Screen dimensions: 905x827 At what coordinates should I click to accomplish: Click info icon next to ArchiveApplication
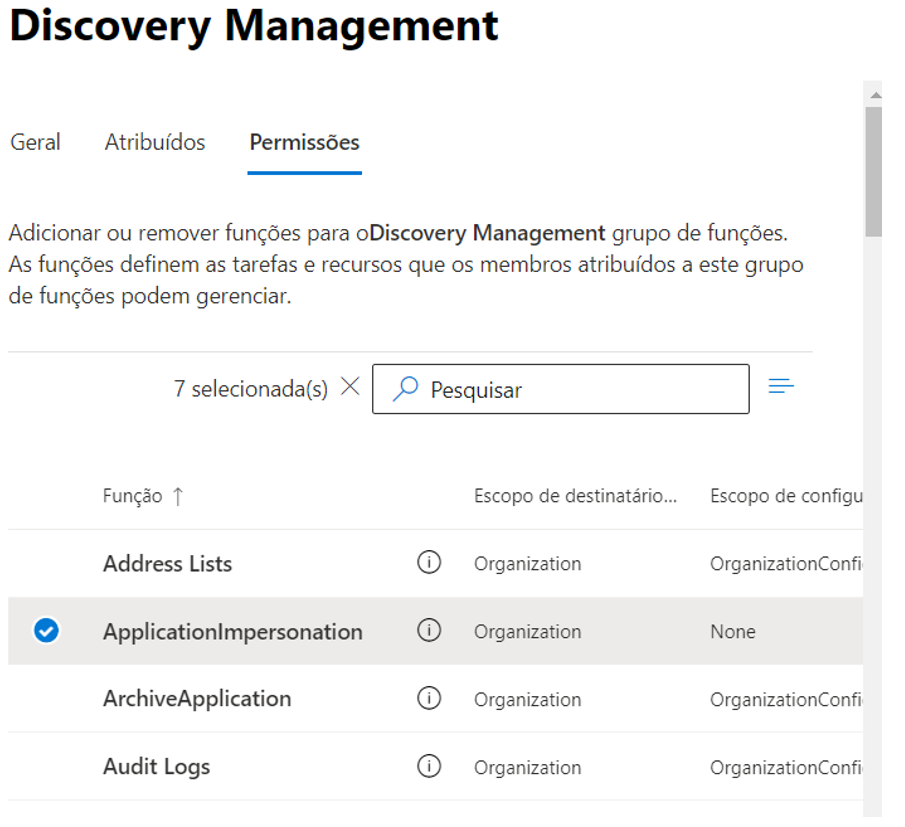[x=429, y=699]
